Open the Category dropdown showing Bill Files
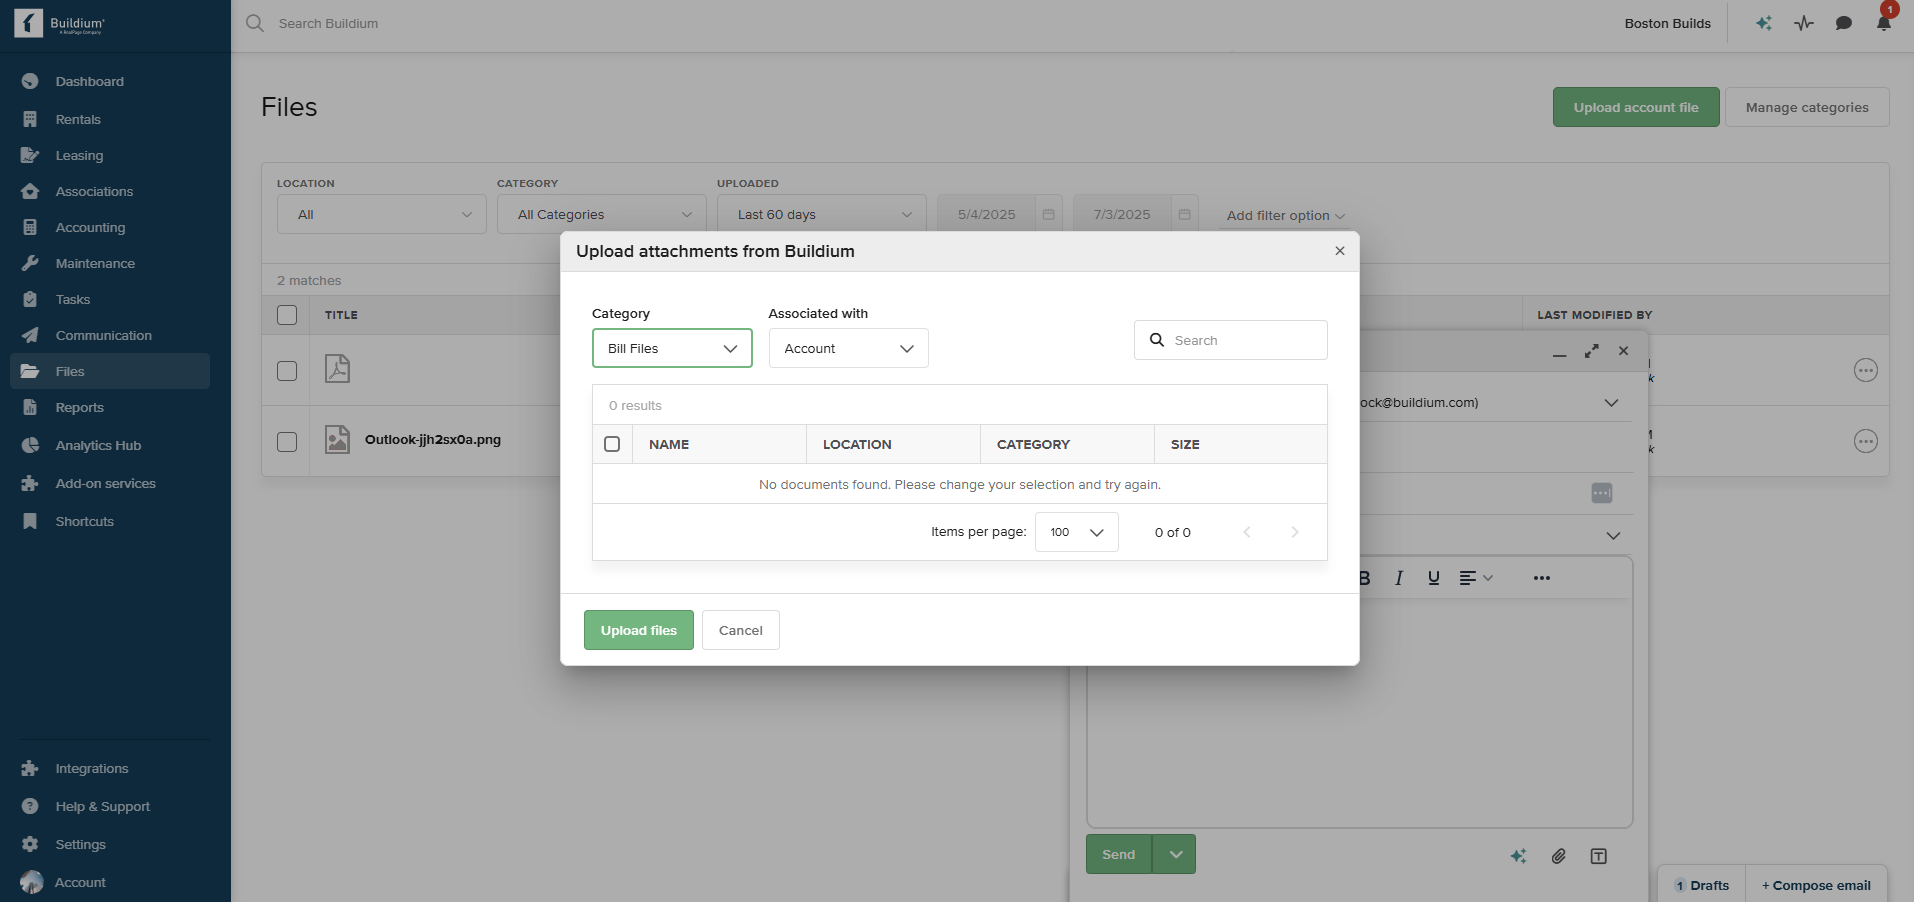1914x902 pixels. [671, 348]
